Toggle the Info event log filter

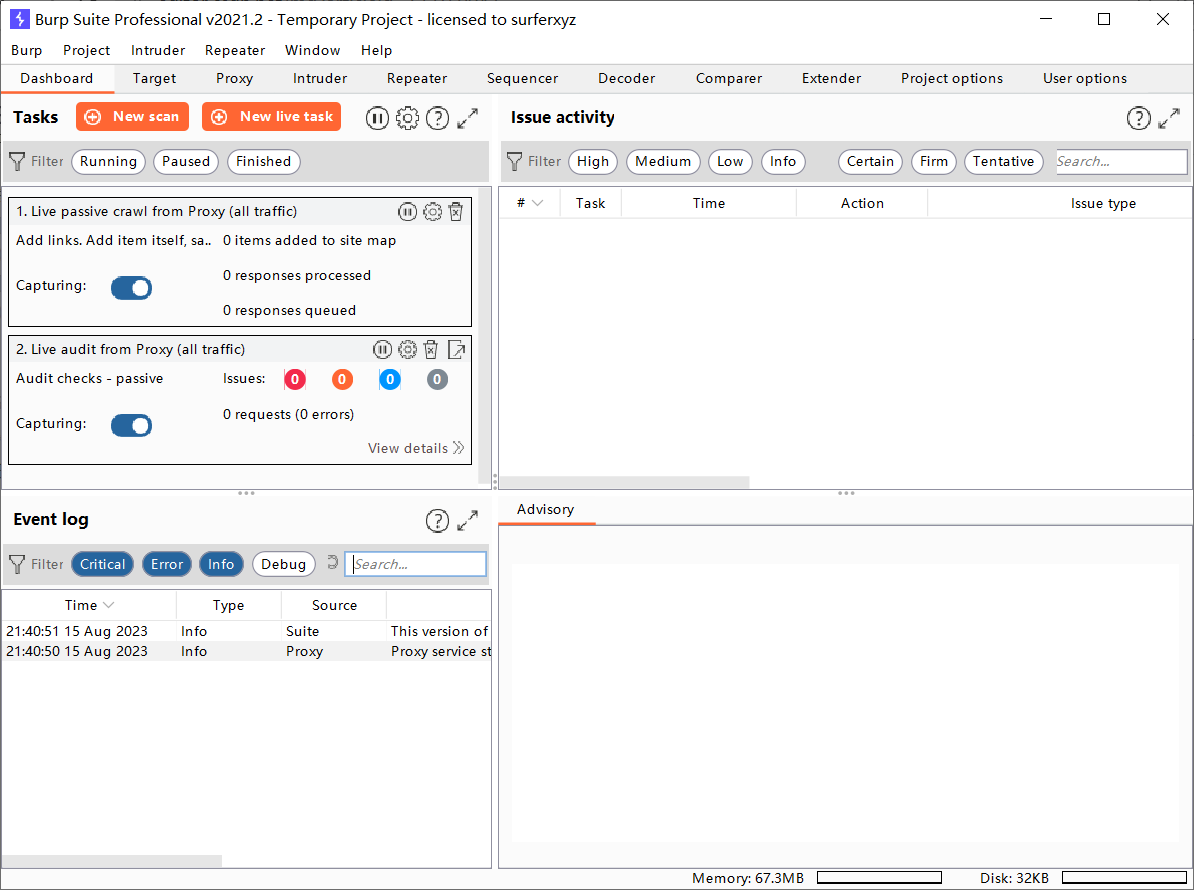(222, 564)
